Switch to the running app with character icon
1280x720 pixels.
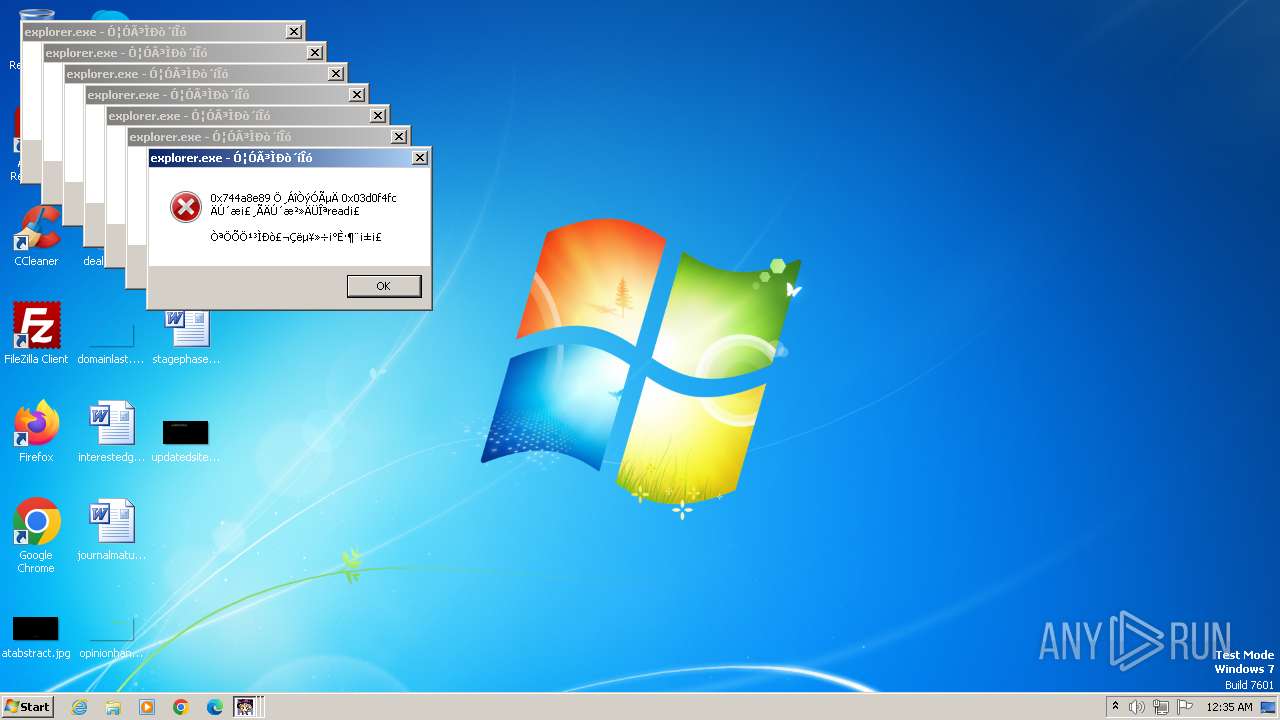pos(245,707)
